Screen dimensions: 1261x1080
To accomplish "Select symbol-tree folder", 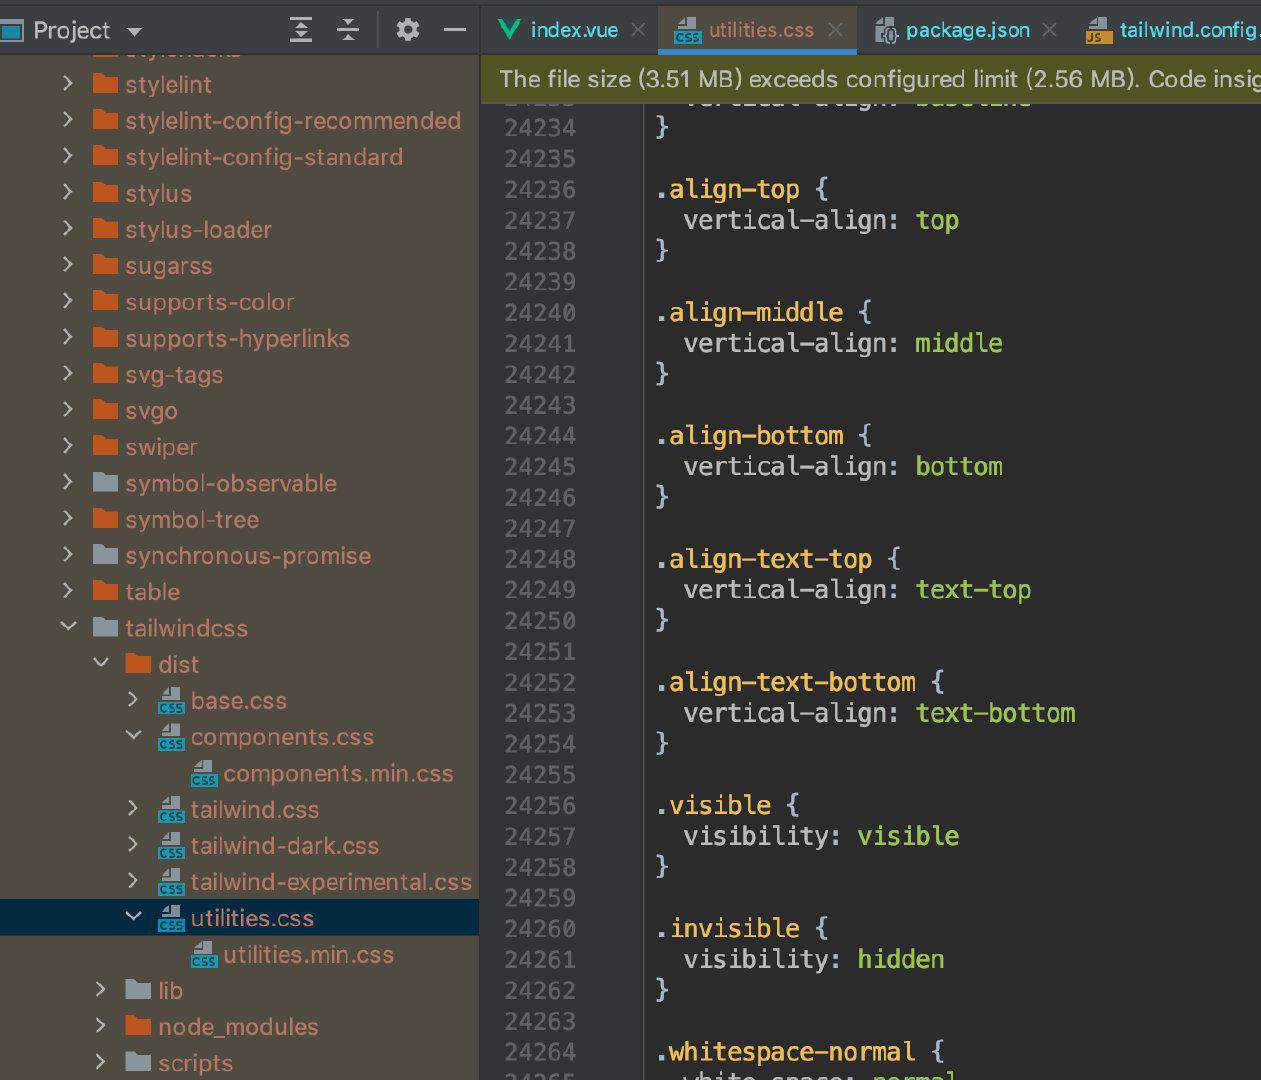I will tap(192, 519).
